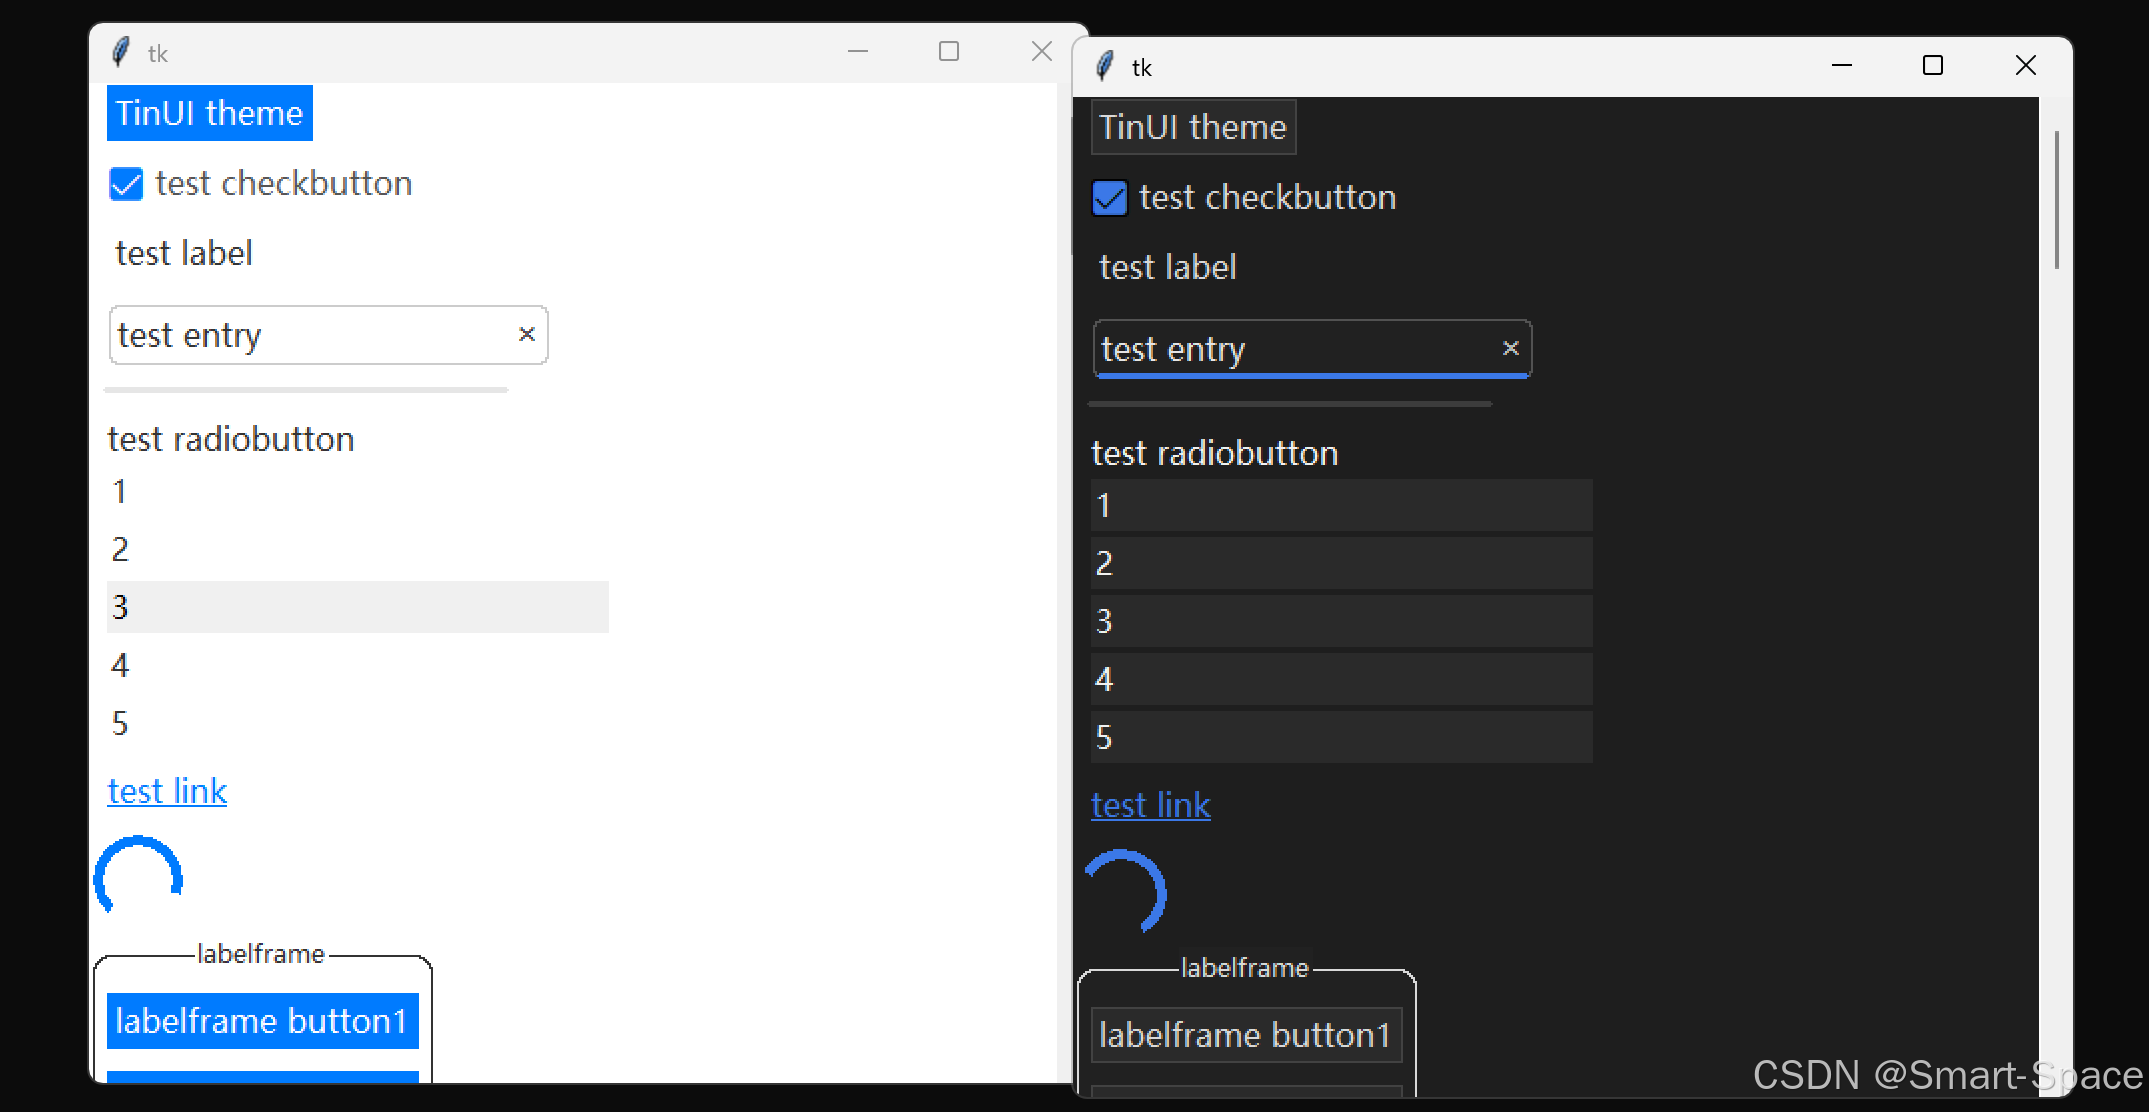Click the blue TinUI theme button

[209, 113]
